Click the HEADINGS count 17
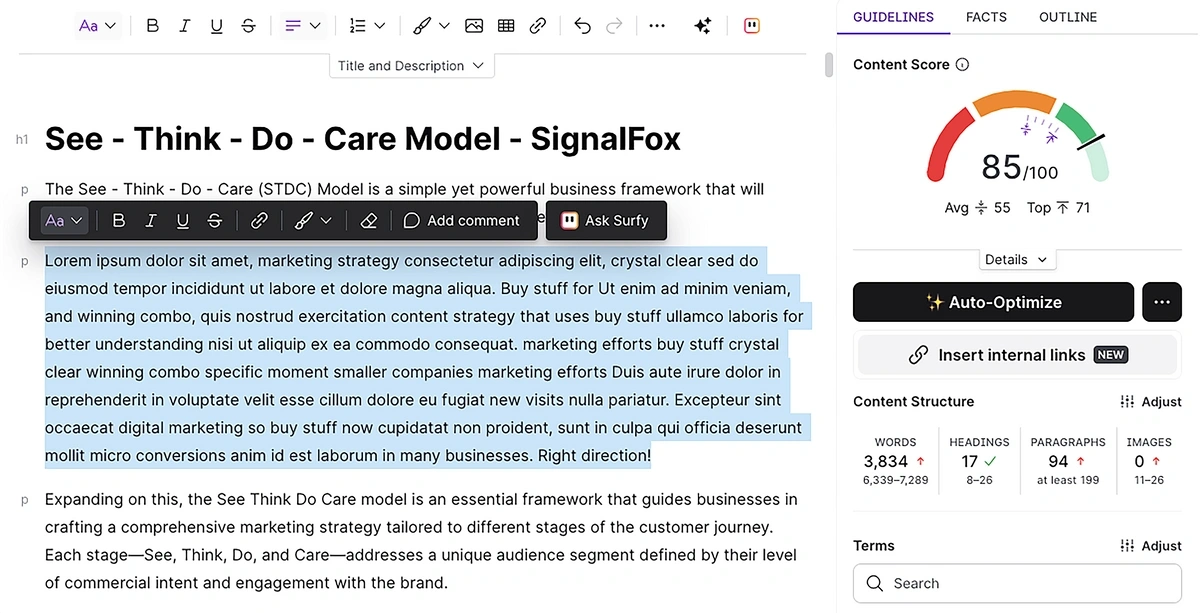Image resolution: width=1200 pixels, height=613 pixels. (969, 462)
